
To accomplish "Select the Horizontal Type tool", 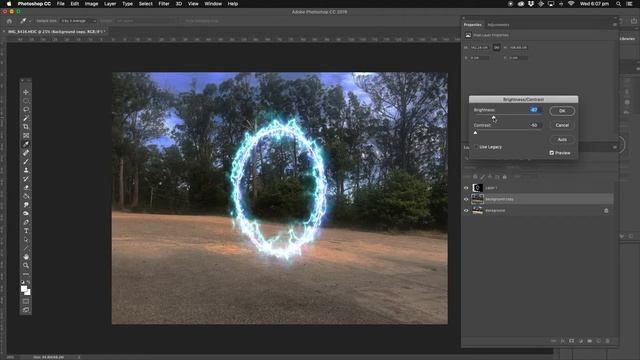I will (x=26, y=231).
